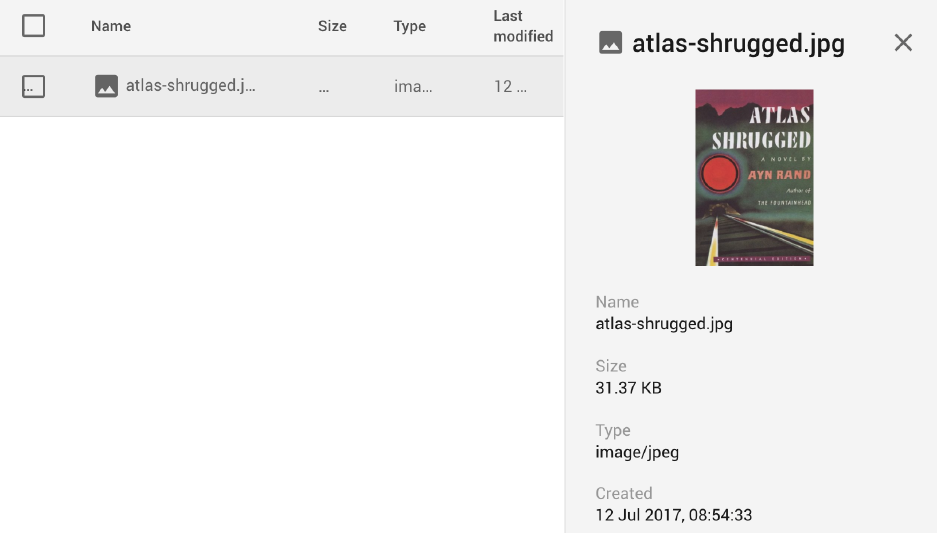Click the '12 ...' last modified cell
Viewport: 937px width, 533px height.
(x=510, y=87)
